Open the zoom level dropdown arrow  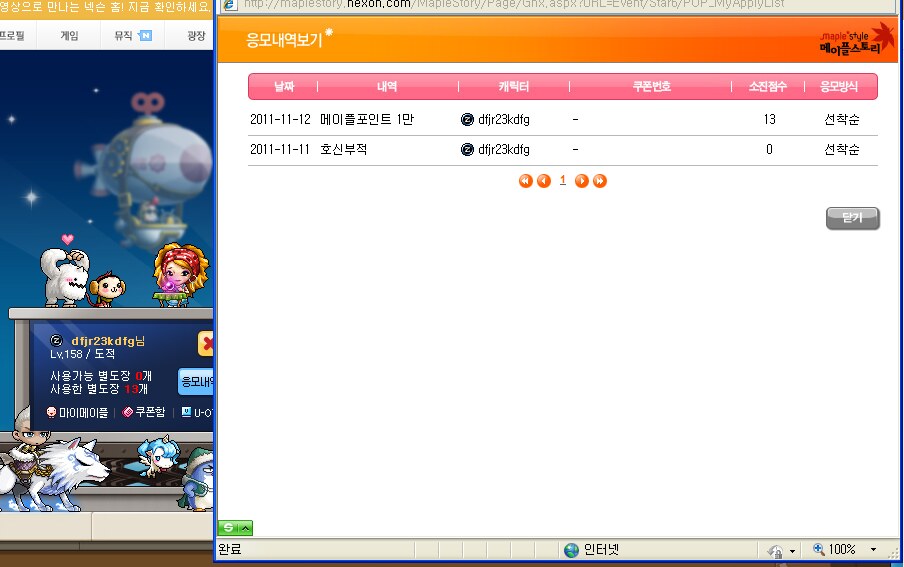click(873, 550)
